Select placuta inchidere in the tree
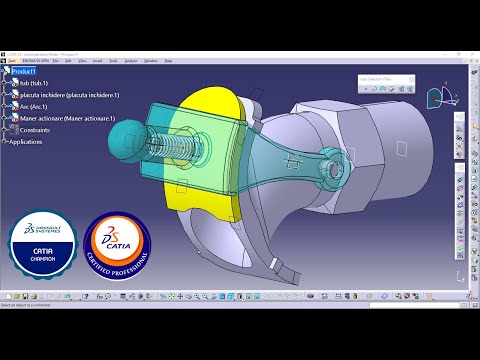This screenshot has width=480, height=360. pyautogui.click(x=69, y=95)
